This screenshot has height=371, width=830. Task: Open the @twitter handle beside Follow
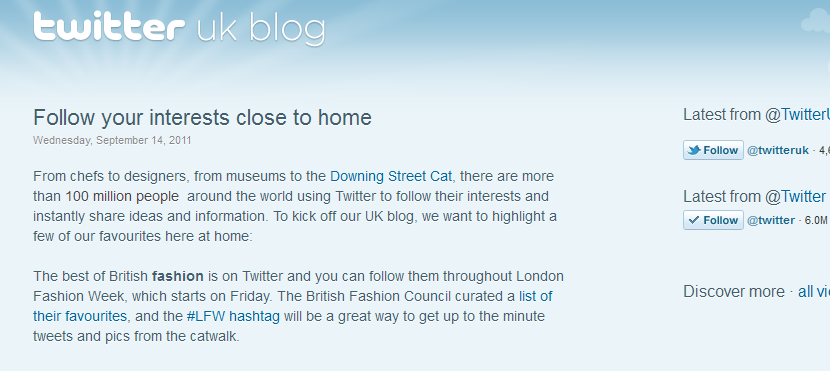(x=771, y=220)
